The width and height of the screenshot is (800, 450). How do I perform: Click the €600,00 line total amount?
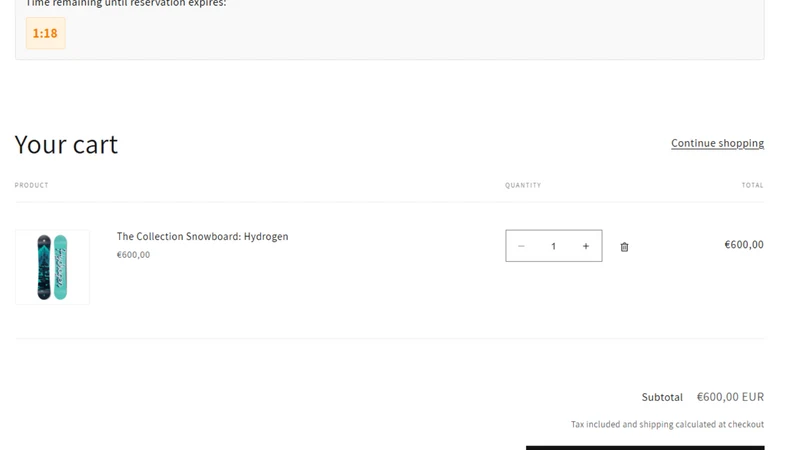pos(744,245)
